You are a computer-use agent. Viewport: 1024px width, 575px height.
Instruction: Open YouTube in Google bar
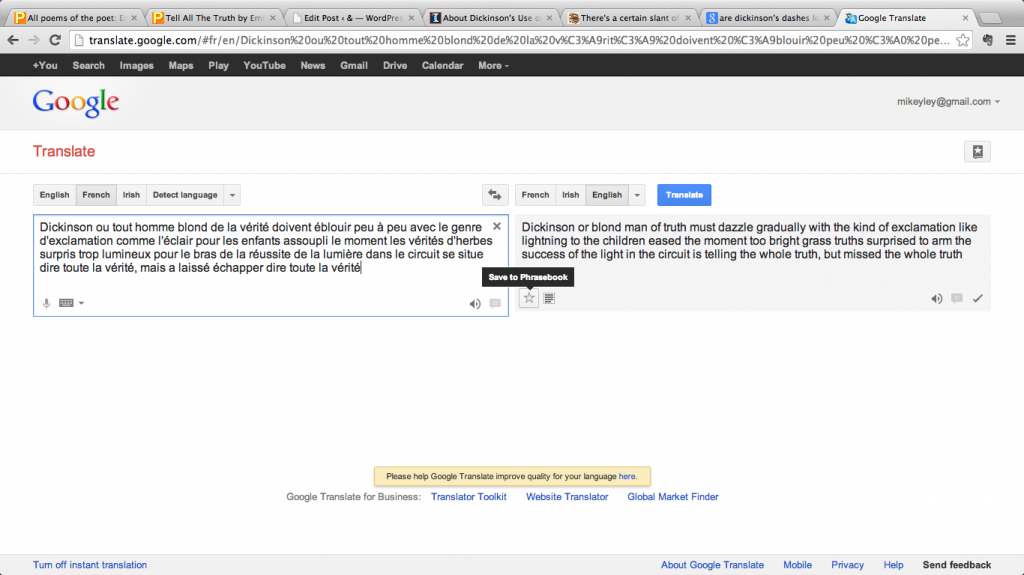coord(264,65)
